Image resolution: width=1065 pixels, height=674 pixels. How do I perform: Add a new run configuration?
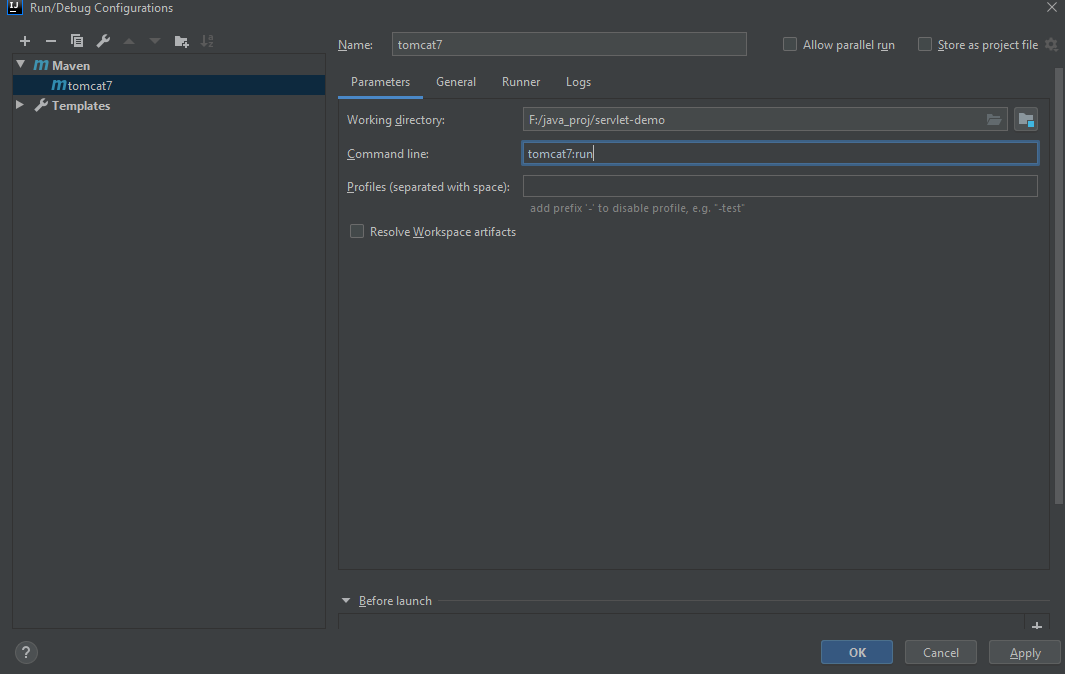25,41
